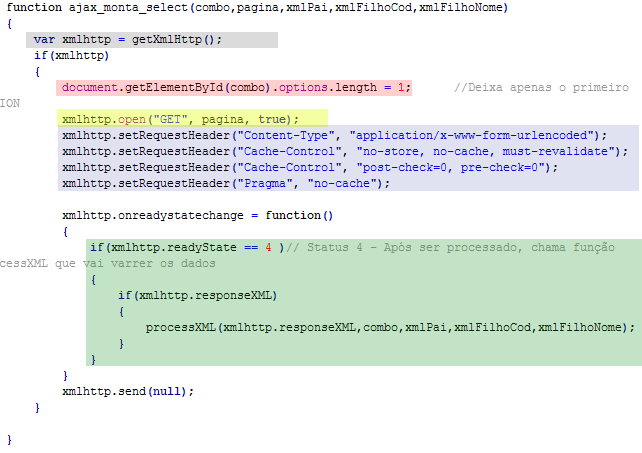Viewport: 642px width, 453px height.
Task: Click the xmlhttp.open("GET", pagina, true) line
Action: point(181,120)
